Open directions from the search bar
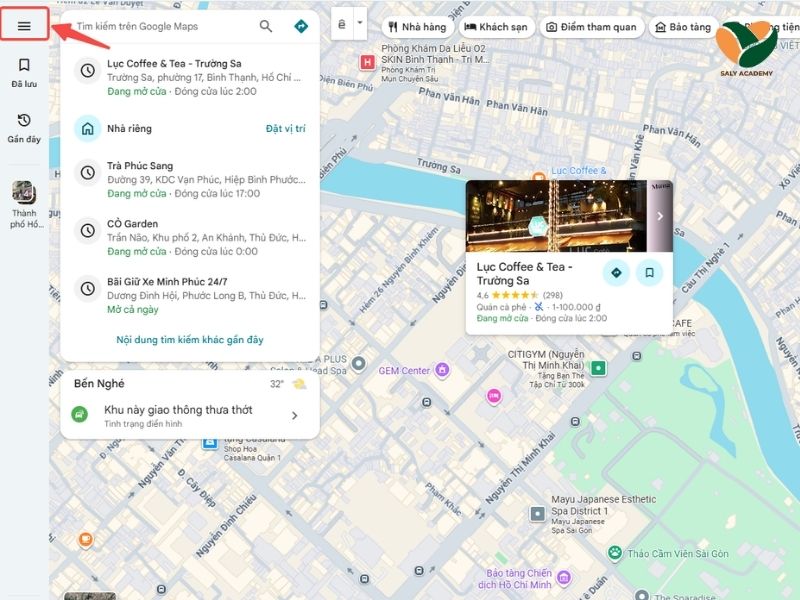800x600 pixels. coord(300,26)
